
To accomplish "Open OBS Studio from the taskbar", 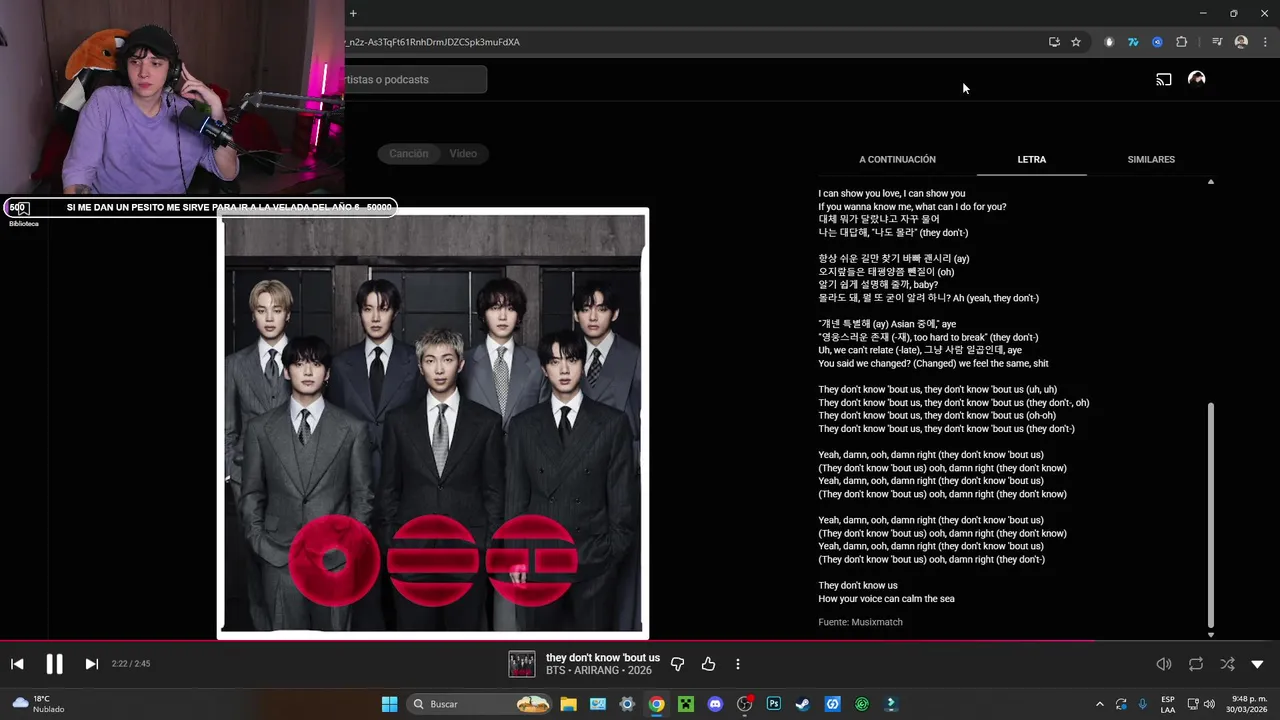I will click(x=744, y=704).
